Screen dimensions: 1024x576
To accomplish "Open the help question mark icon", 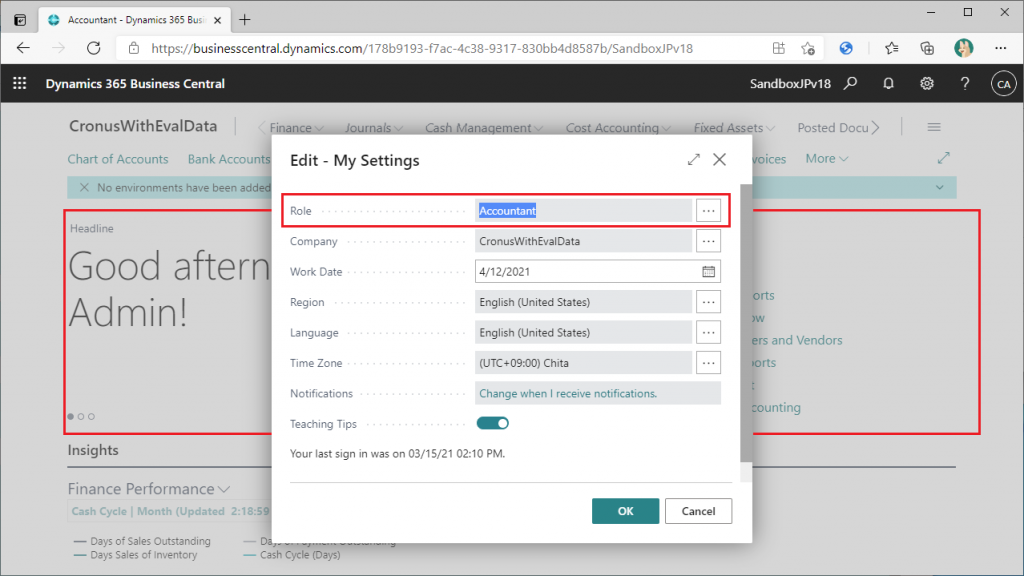I will pyautogui.click(x=965, y=84).
